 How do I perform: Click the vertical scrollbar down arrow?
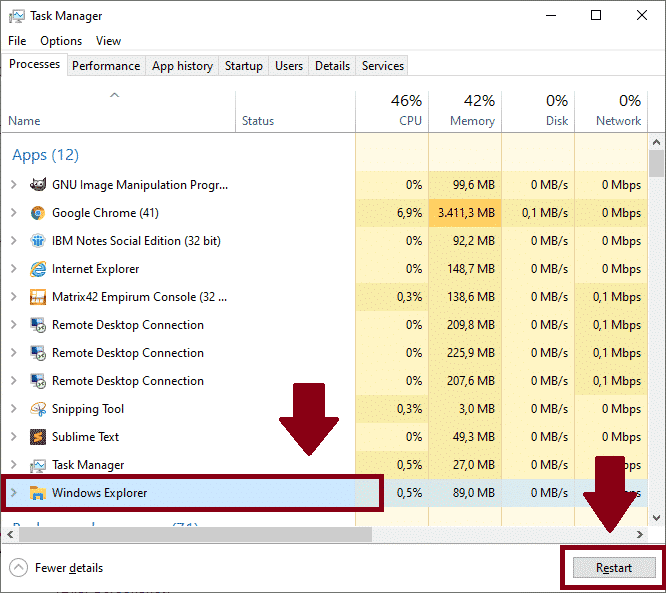[656, 518]
